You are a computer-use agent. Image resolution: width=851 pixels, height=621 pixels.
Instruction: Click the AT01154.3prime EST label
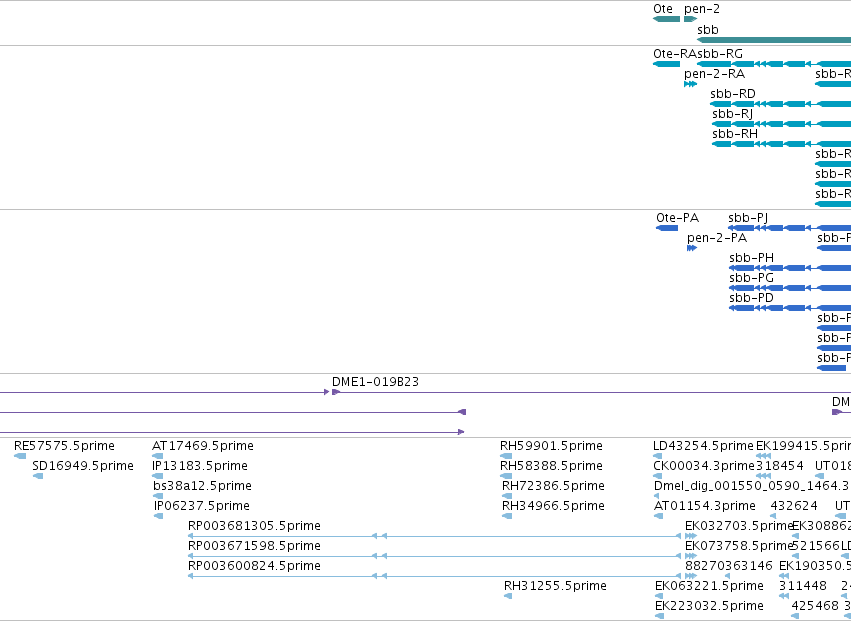tap(704, 506)
